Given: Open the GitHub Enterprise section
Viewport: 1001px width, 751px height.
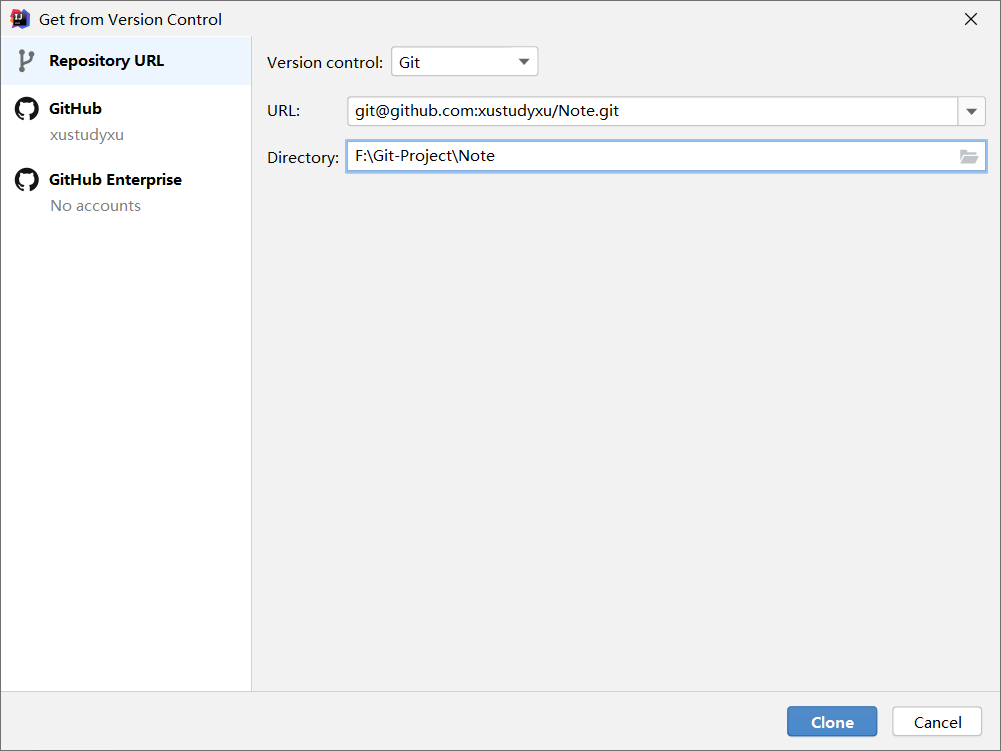Looking at the screenshot, I should point(126,192).
